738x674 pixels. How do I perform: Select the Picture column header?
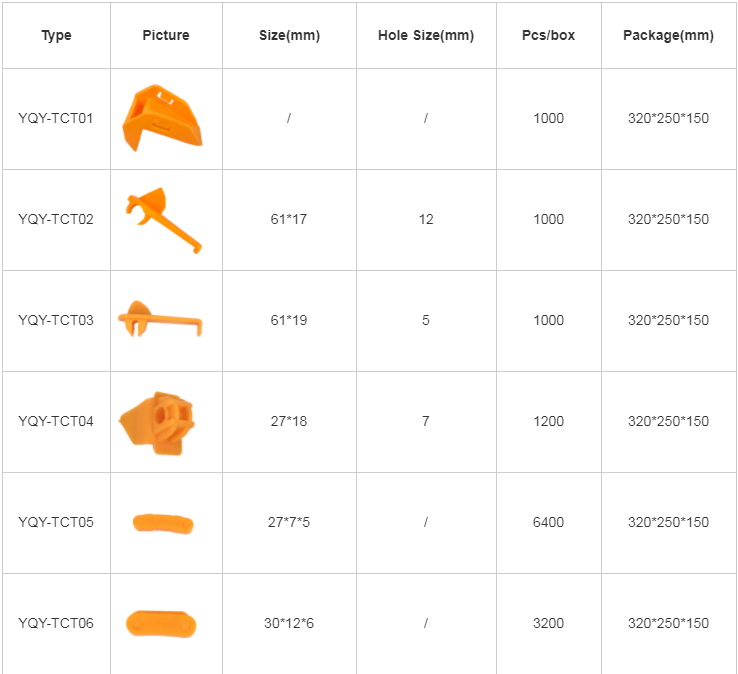pos(166,35)
